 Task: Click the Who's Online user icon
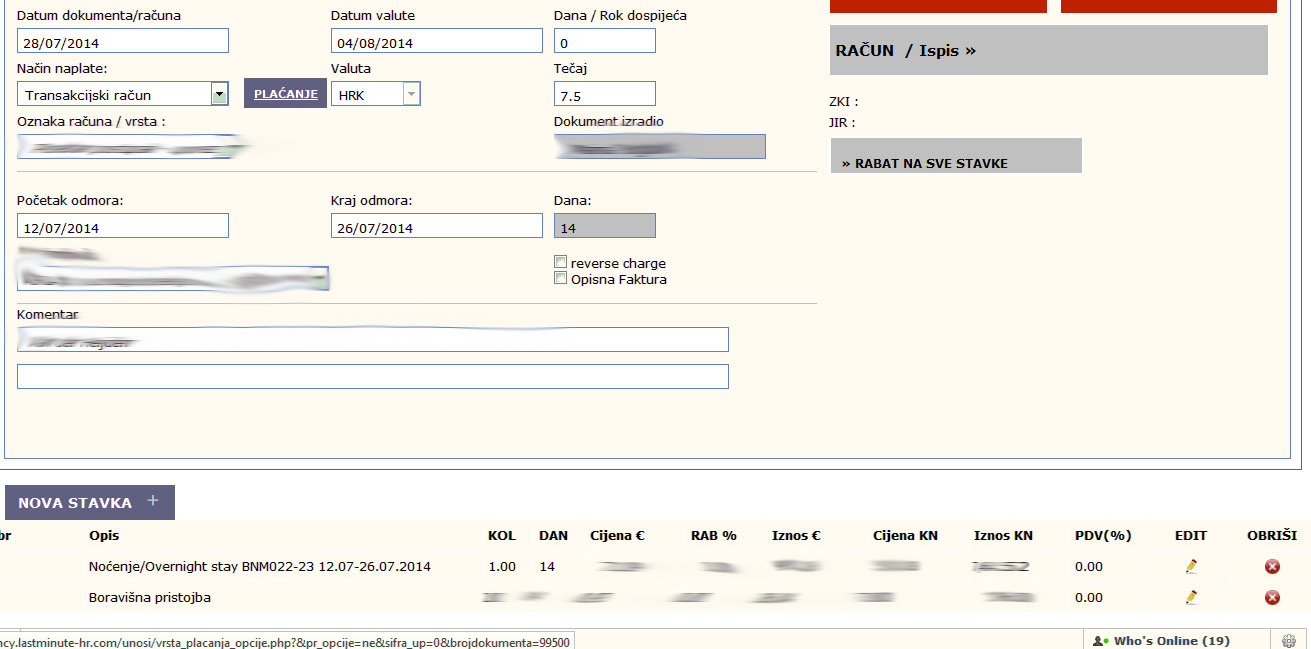coord(1099,640)
